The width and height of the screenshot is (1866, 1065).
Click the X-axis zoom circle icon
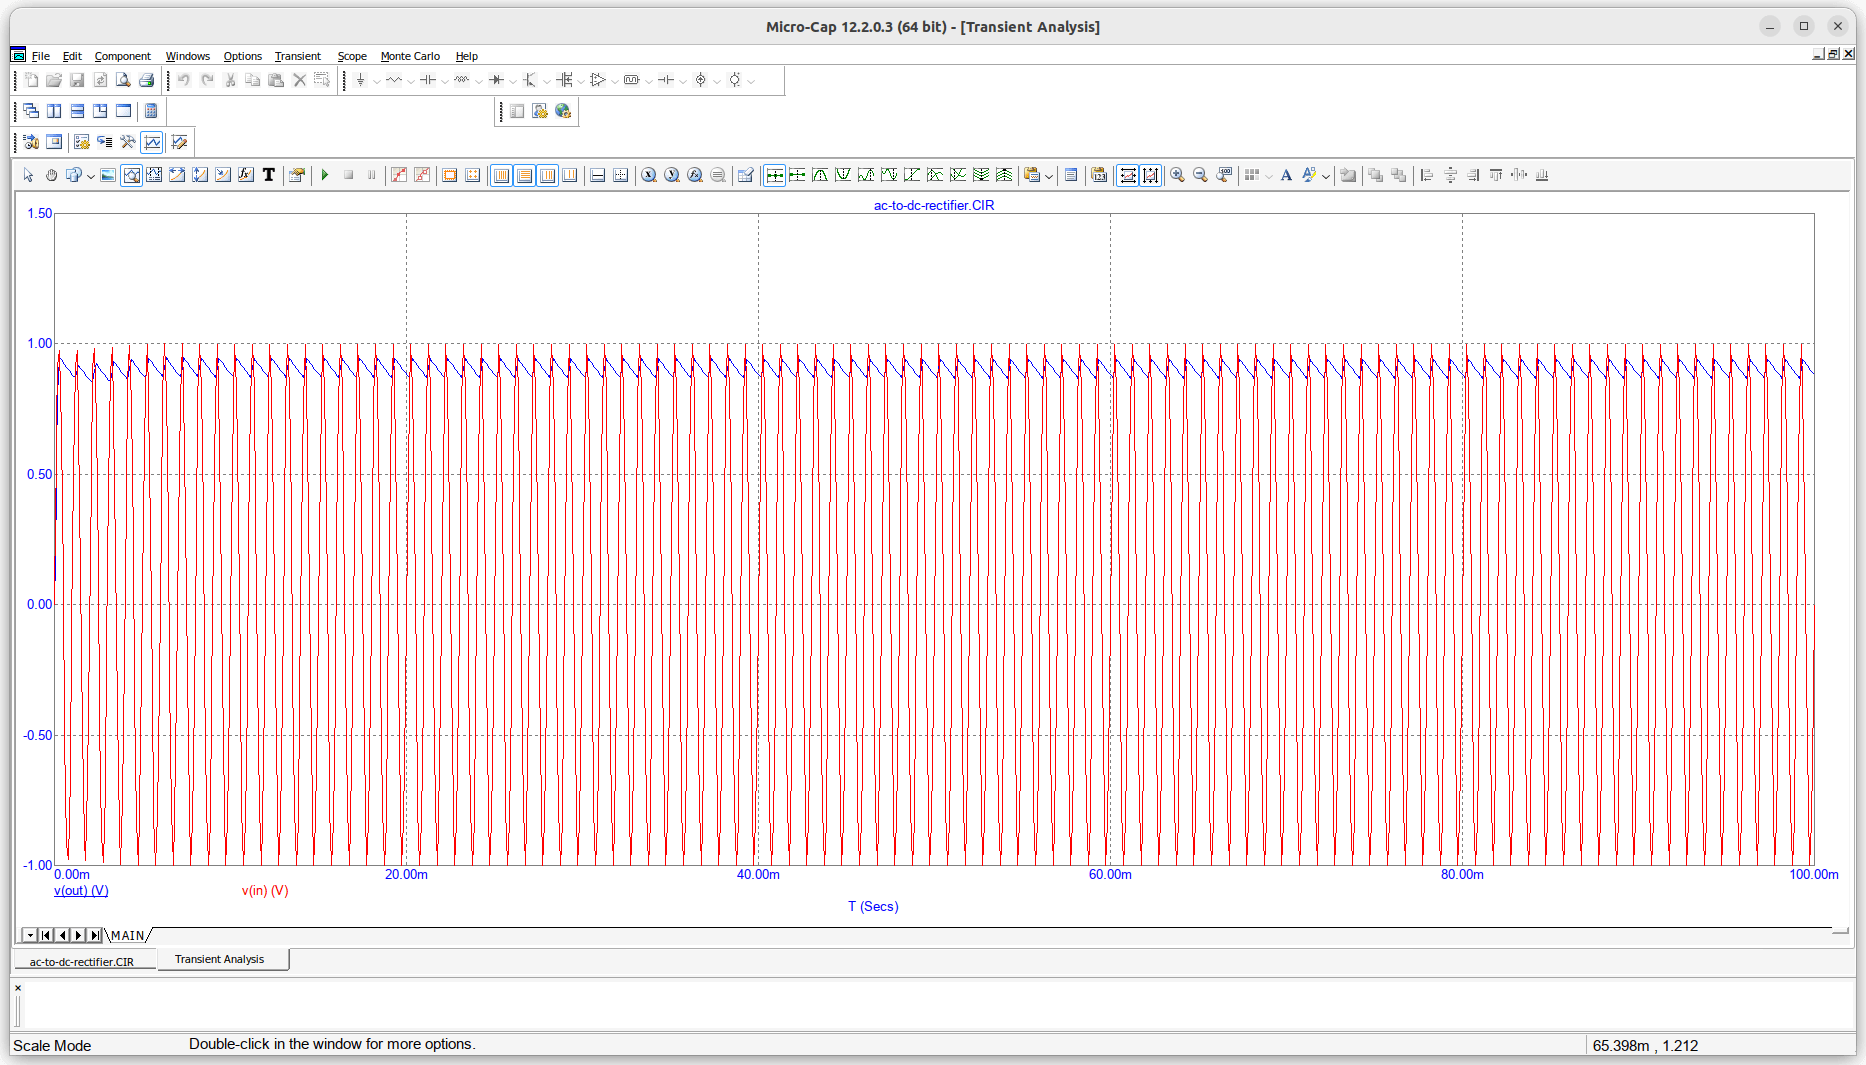click(x=649, y=175)
